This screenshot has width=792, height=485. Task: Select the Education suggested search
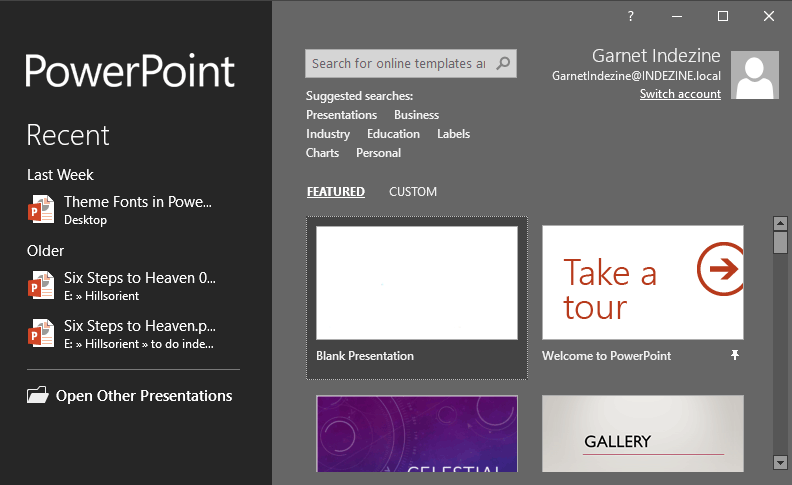(x=393, y=134)
